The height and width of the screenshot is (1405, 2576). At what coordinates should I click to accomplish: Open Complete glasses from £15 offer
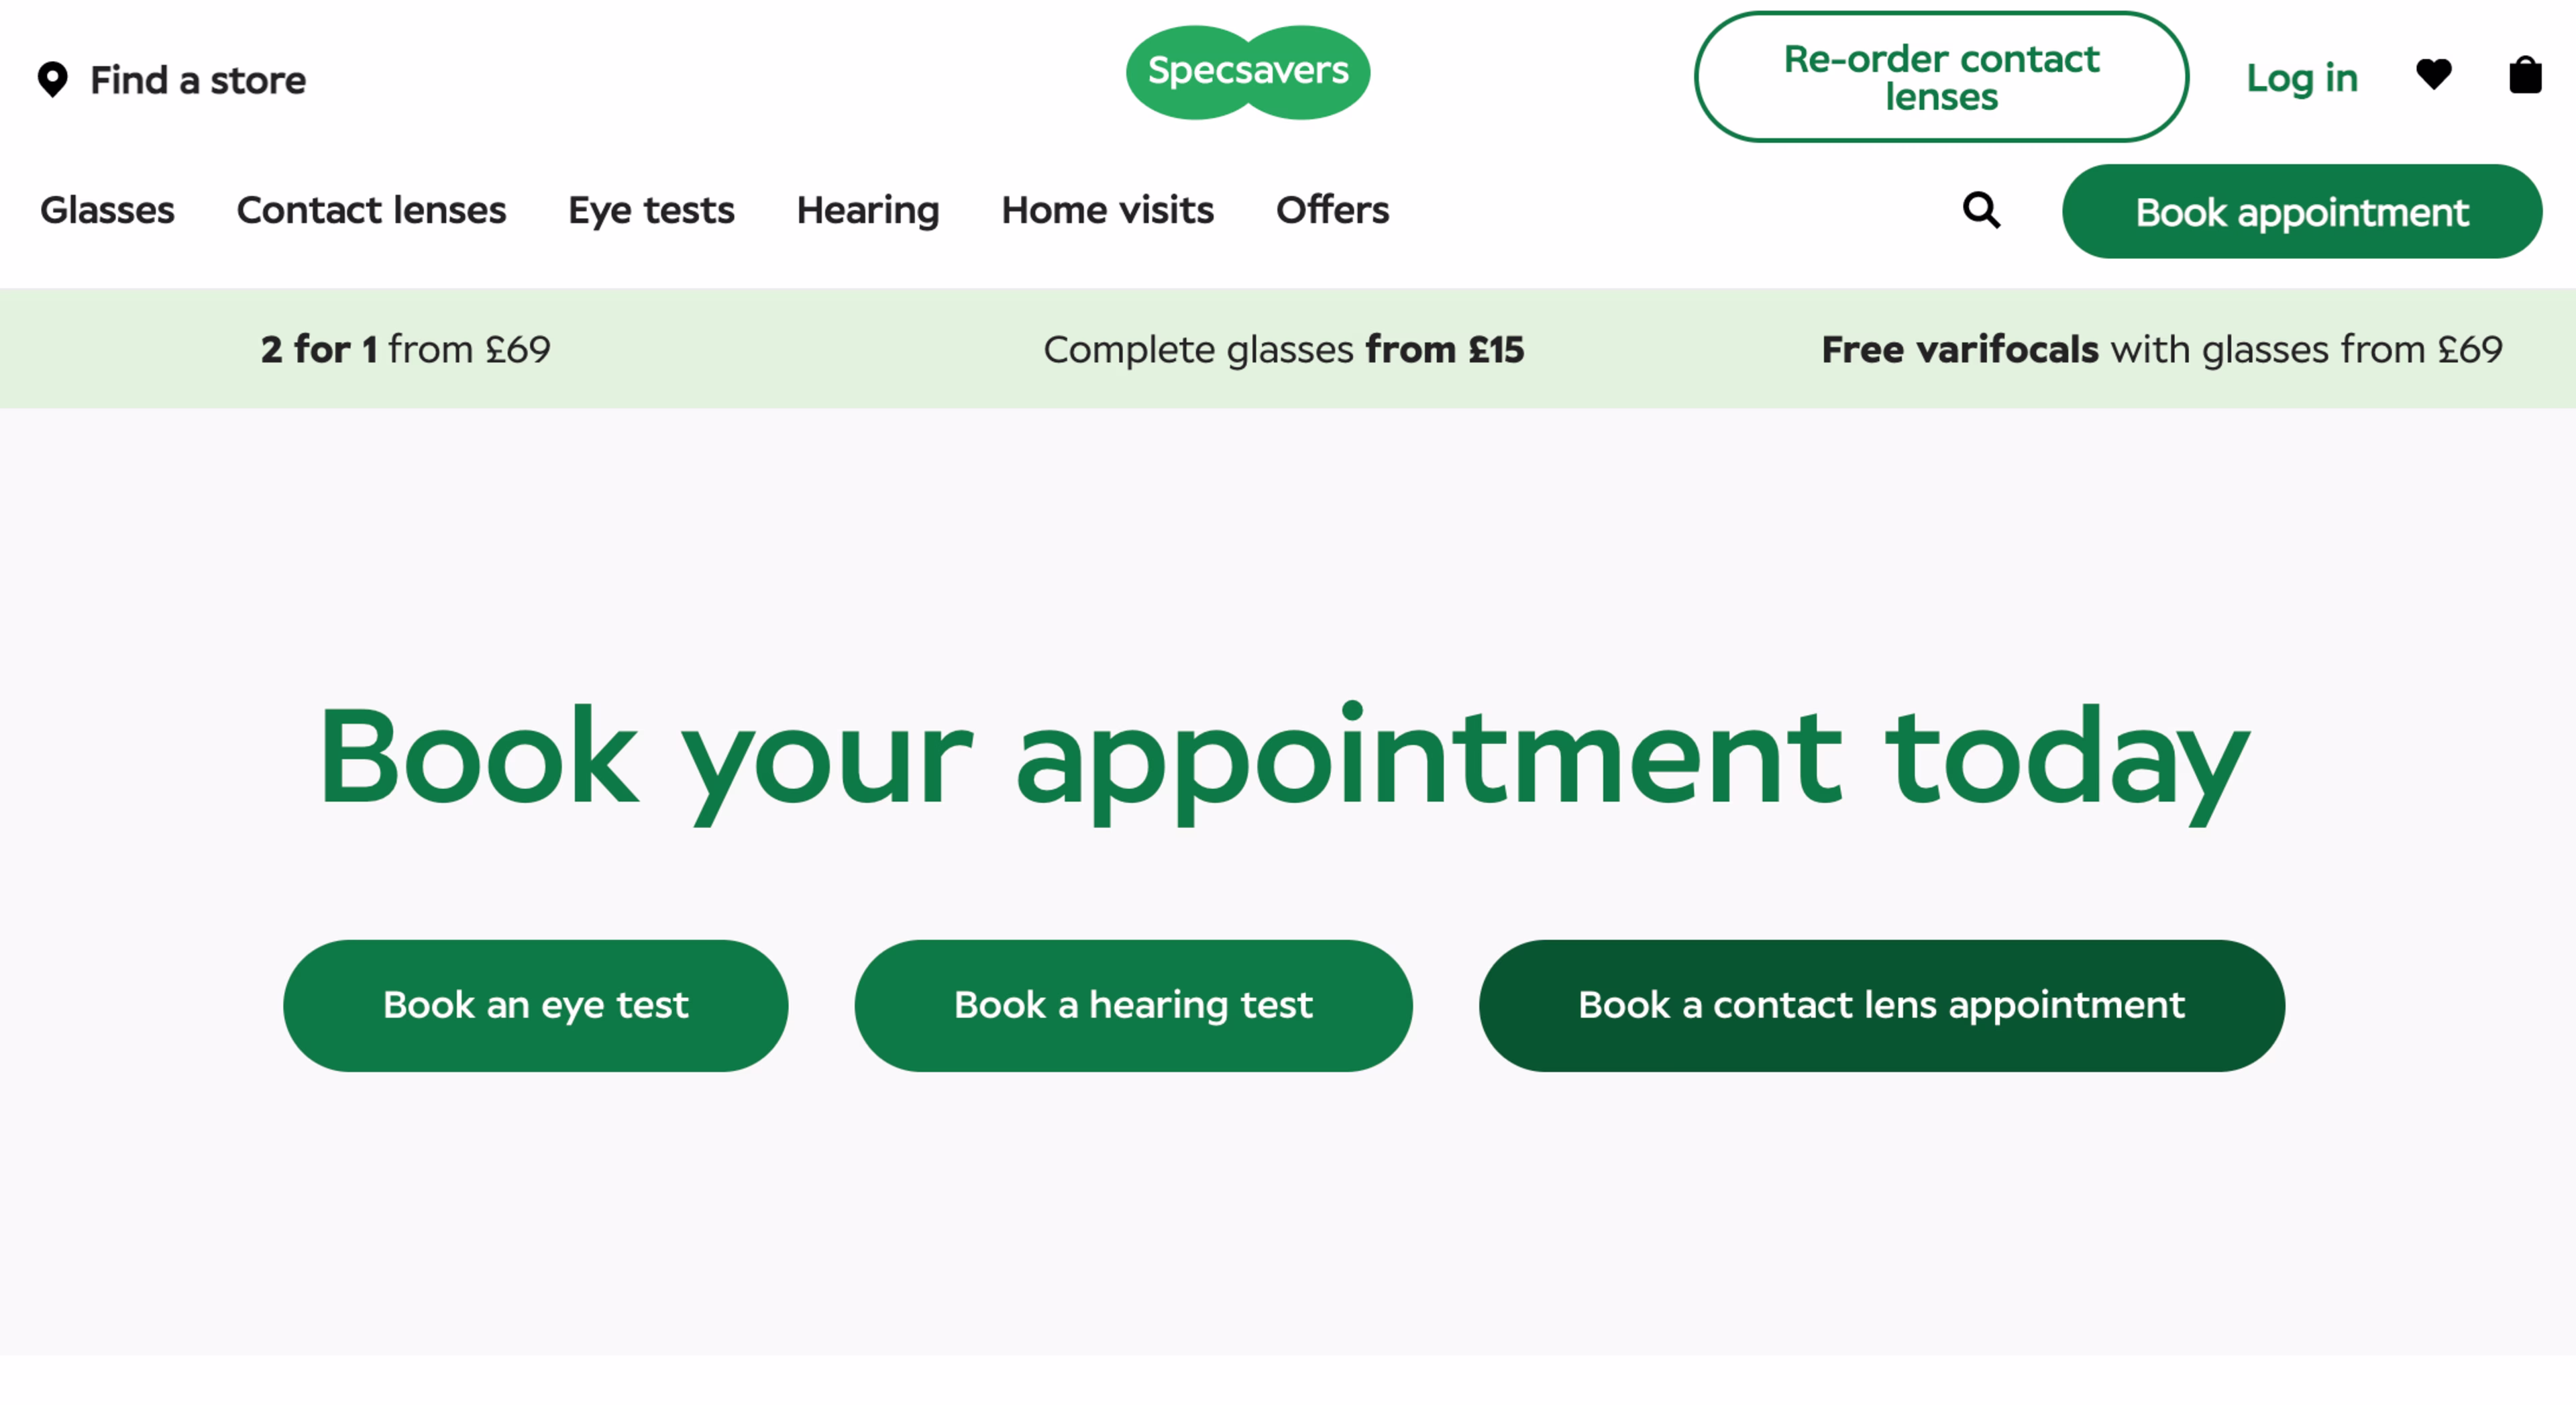pos(1283,350)
